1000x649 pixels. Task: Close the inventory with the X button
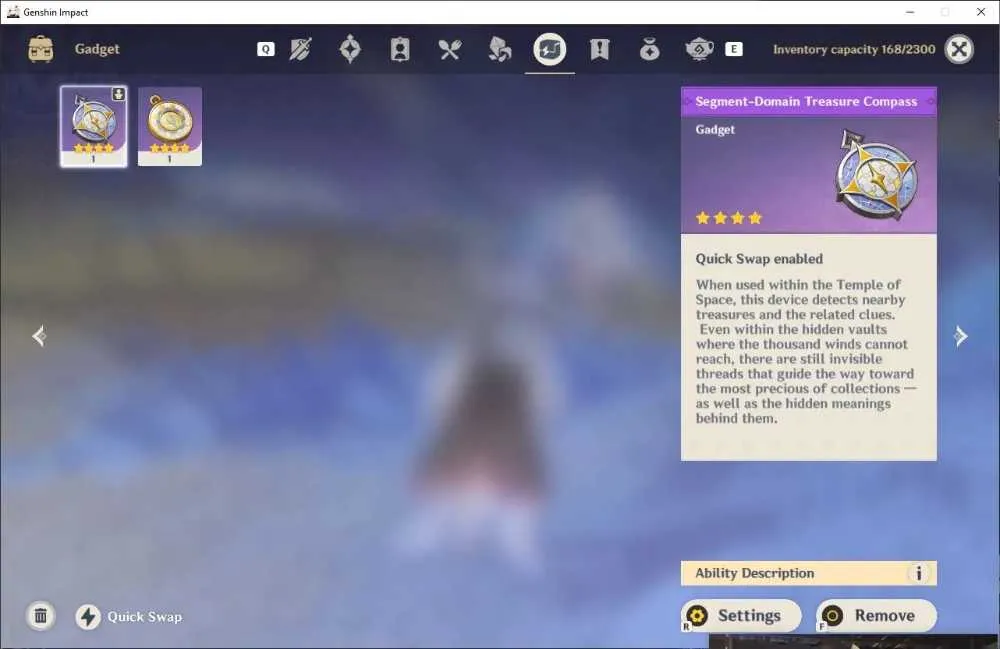(x=959, y=49)
